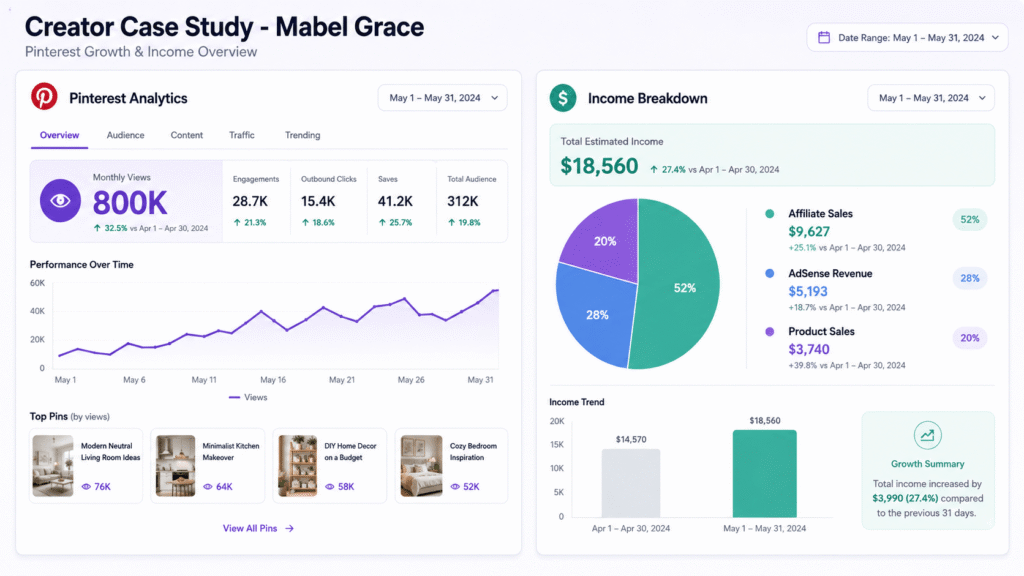Open the Modern Neutral Living Room Ideas pin
Image resolution: width=1024 pixels, height=576 pixels.
pyautogui.click(x=86, y=466)
